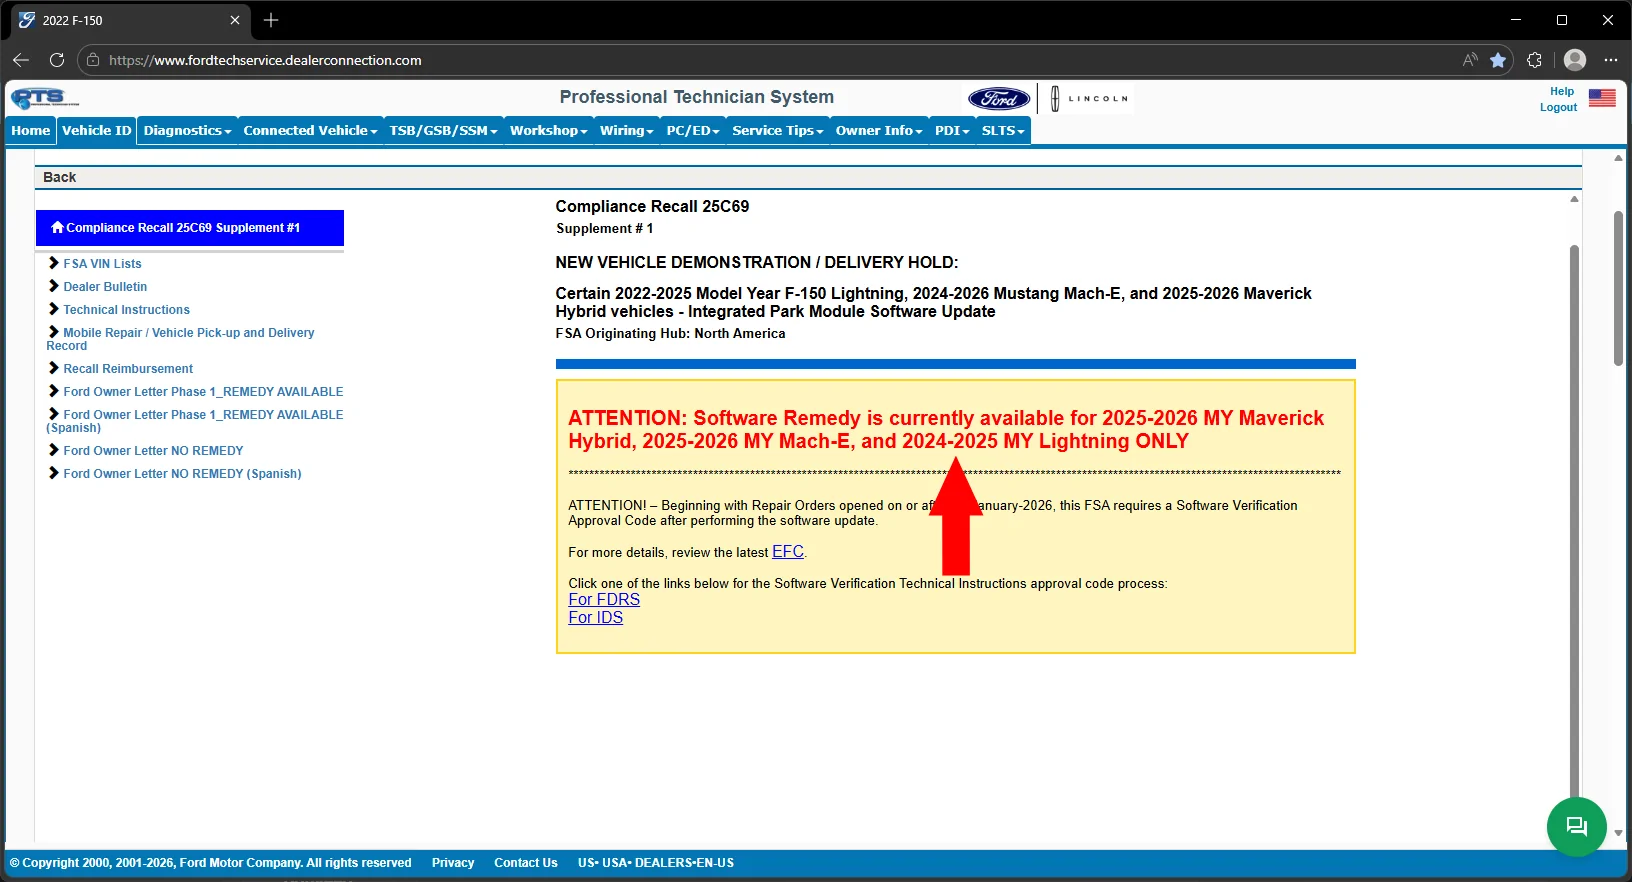Open the EFC link
The width and height of the screenshot is (1632, 882).
(788, 552)
